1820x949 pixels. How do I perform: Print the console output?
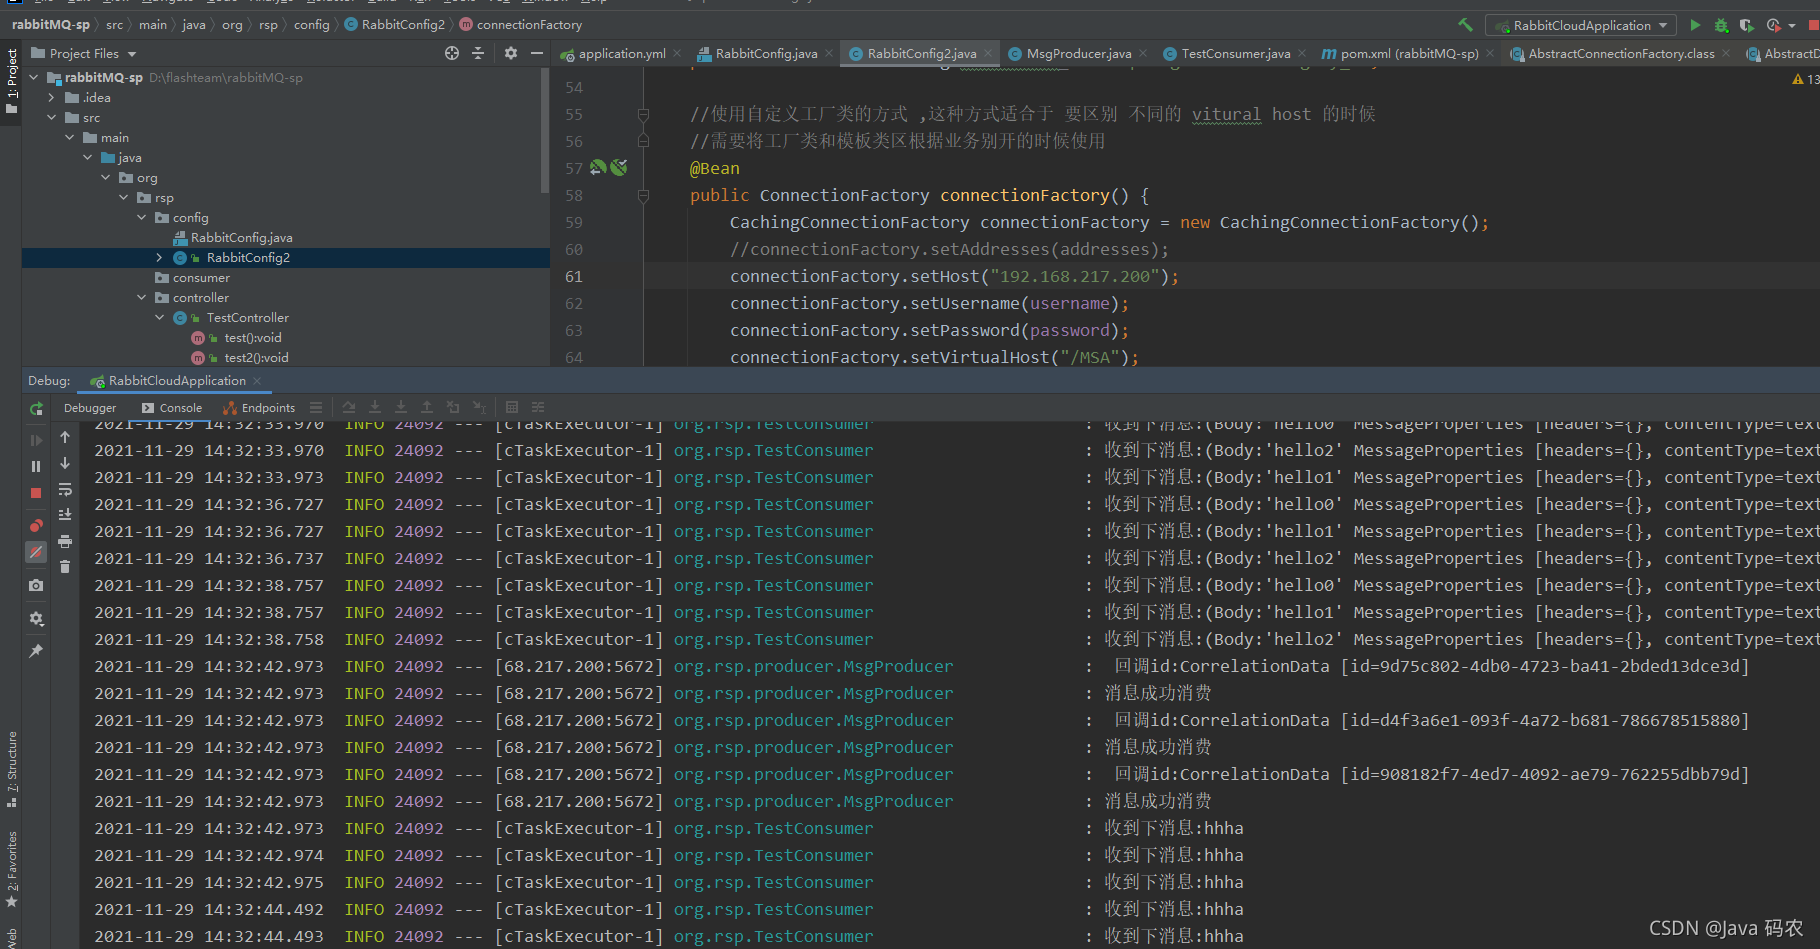tap(65, 541)
